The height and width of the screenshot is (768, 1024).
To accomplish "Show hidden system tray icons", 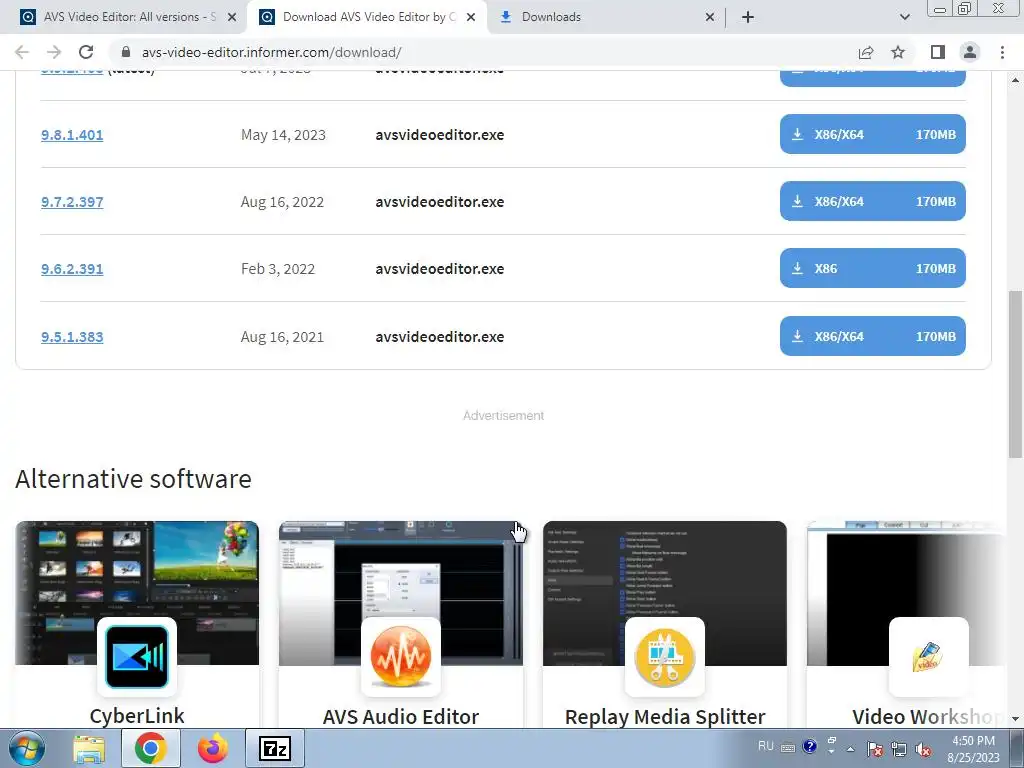I will click(850, 748).
